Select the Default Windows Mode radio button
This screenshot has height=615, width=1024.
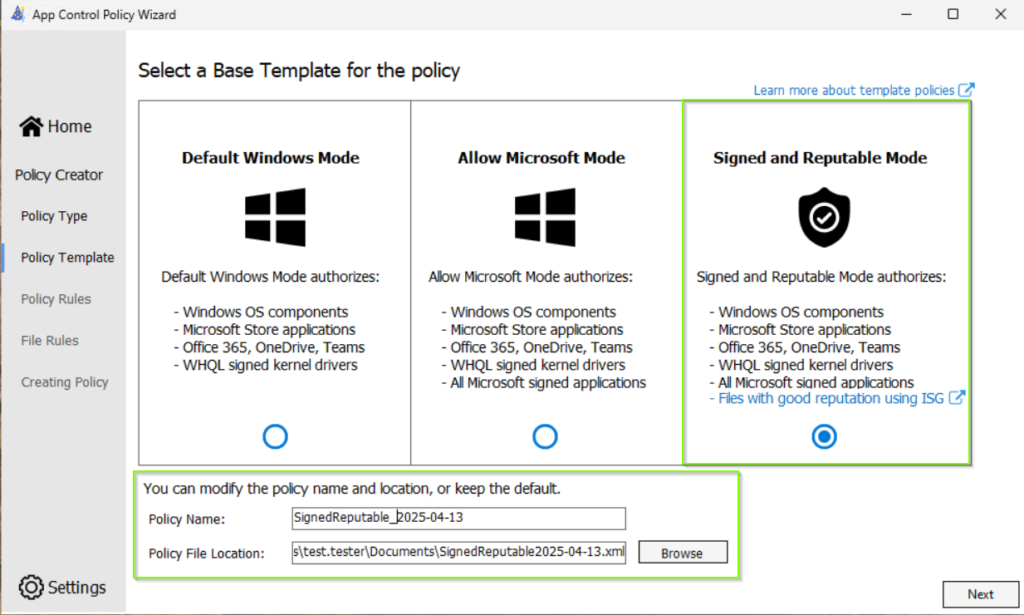(x=275, y=437)
